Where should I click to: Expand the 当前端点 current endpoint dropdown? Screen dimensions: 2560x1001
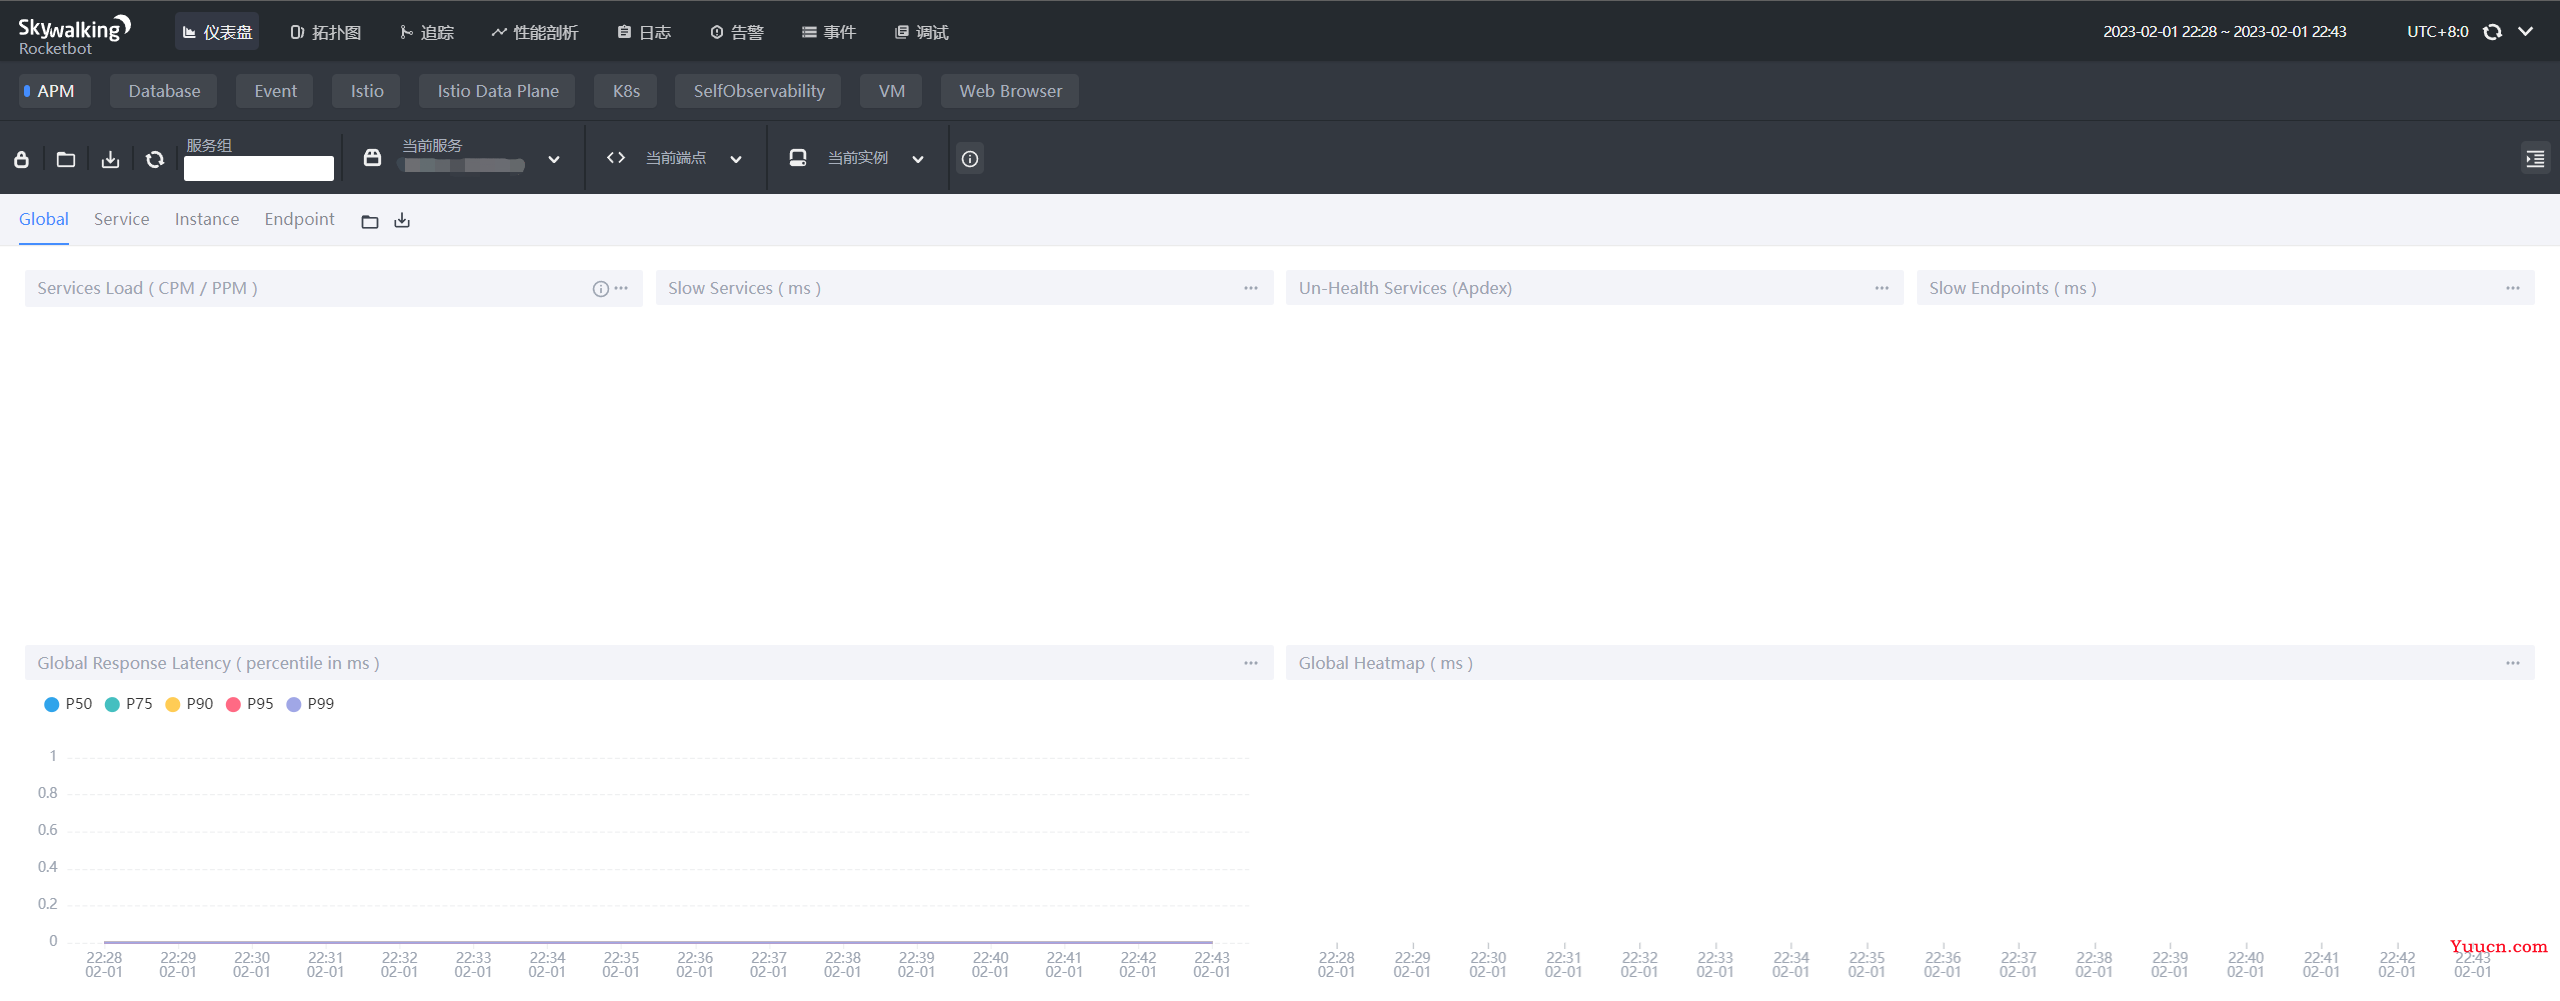coord(736,159)
